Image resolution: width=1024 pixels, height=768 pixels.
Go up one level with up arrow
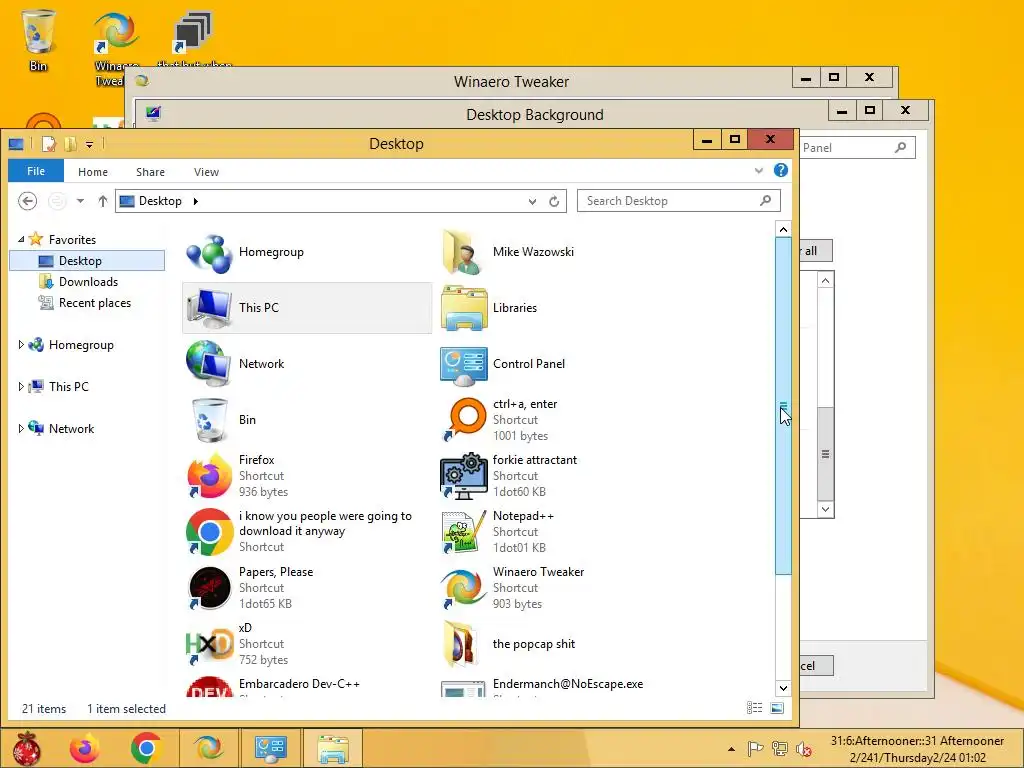tap(103, 201)
